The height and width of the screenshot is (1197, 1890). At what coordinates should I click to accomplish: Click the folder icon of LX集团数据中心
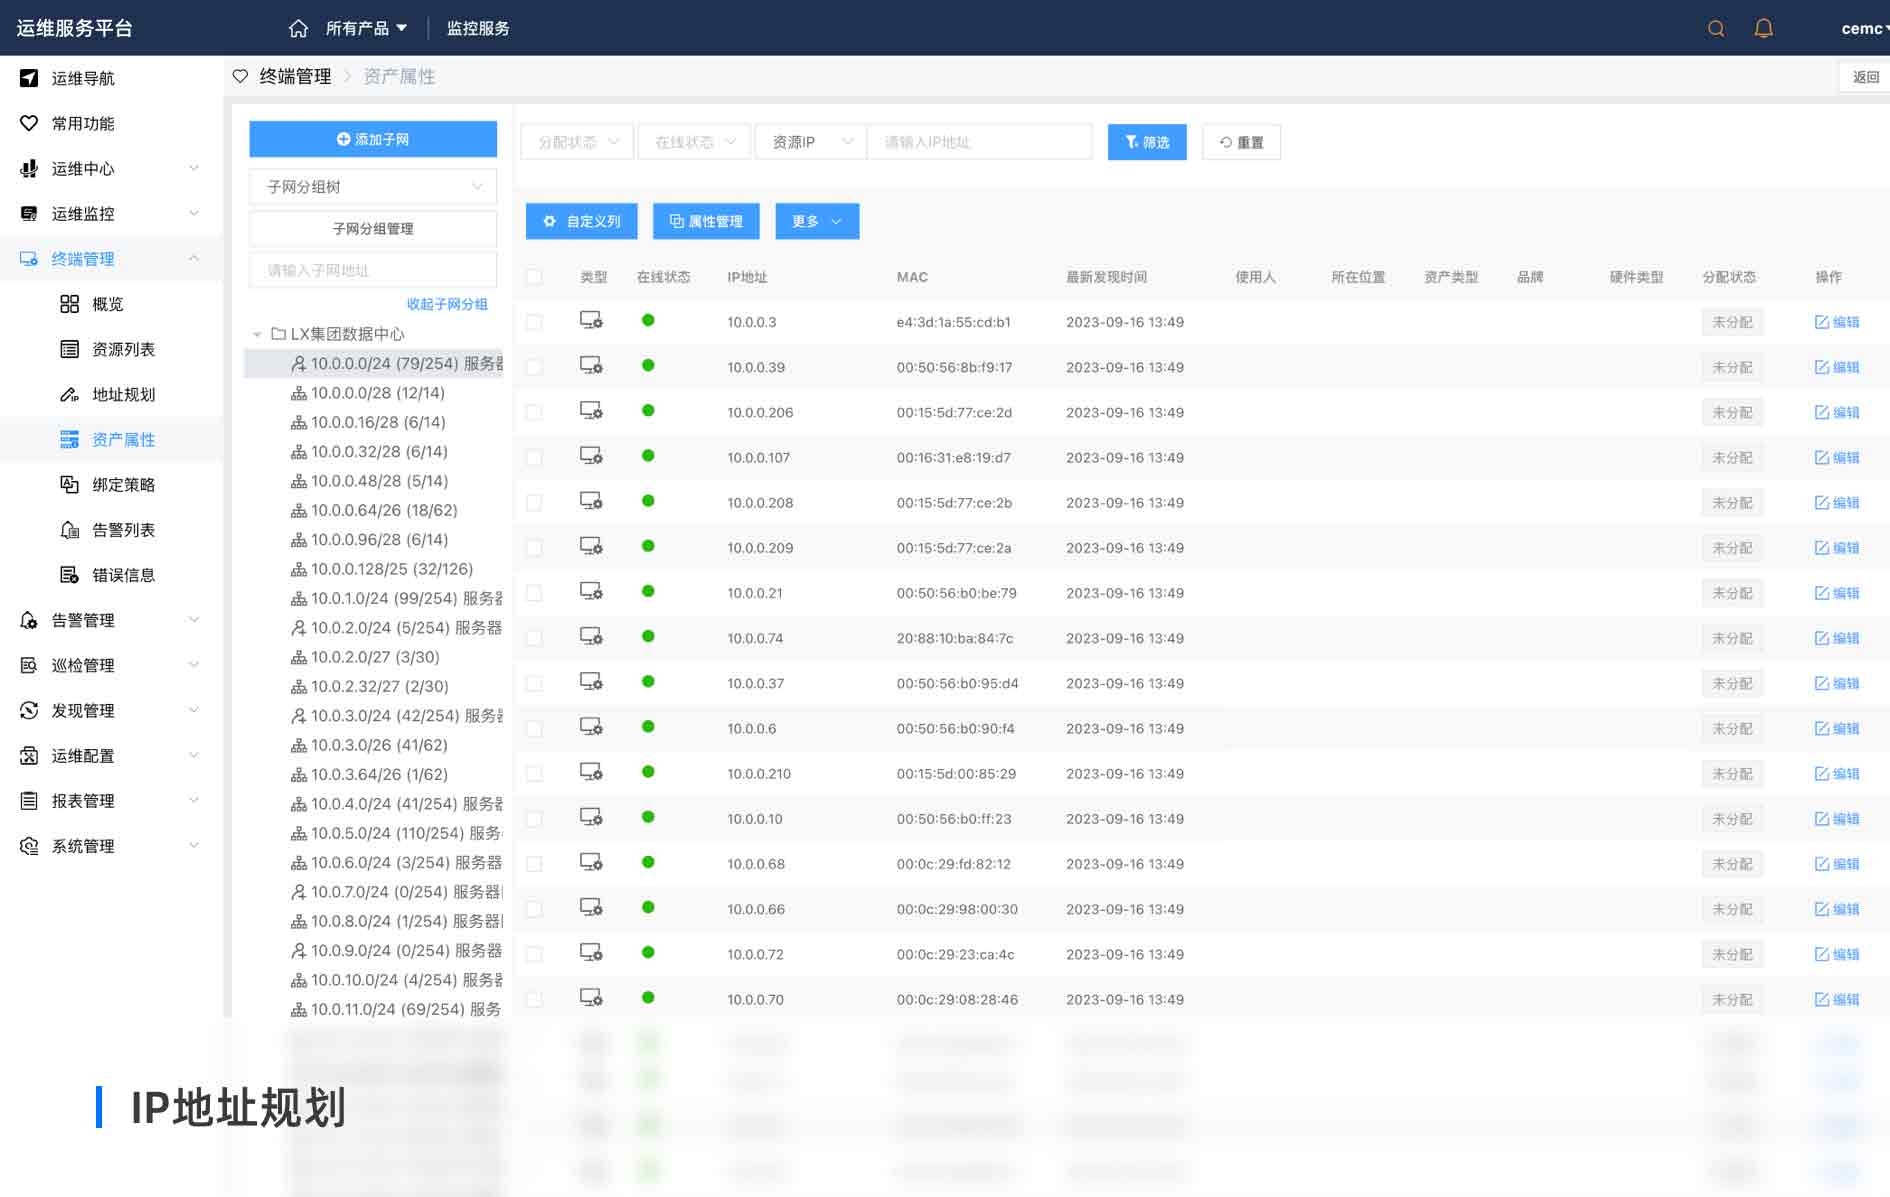(279, 333)
